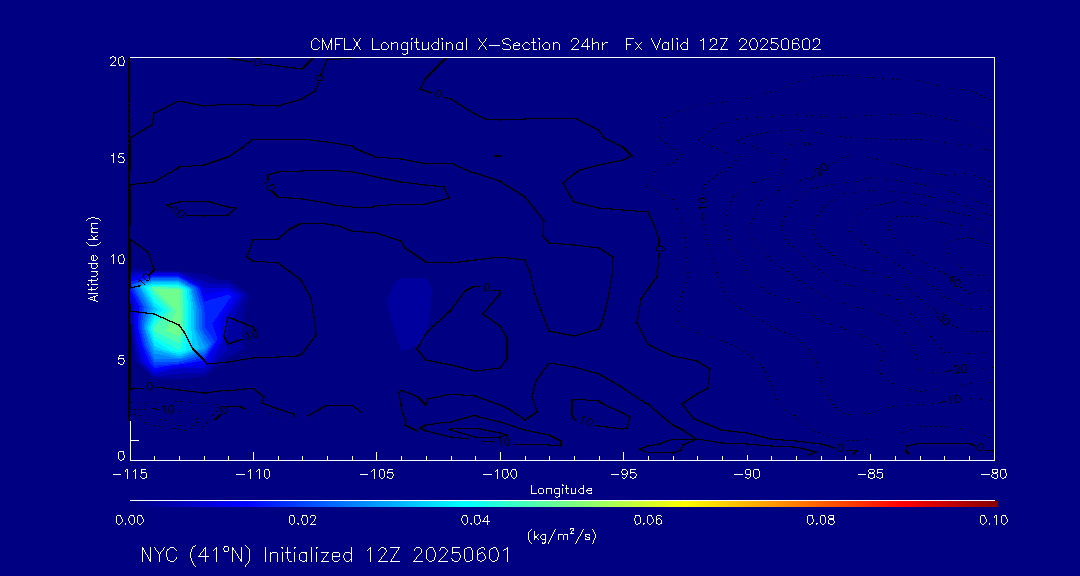Click the colorbar value 0.06
The height and width of the screenshot is (576, 1080).
coord(649,520)
